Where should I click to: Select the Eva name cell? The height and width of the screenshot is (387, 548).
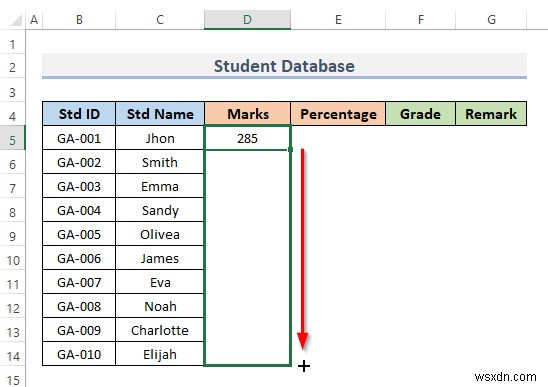pyautogui.click(x=160, y=282)
